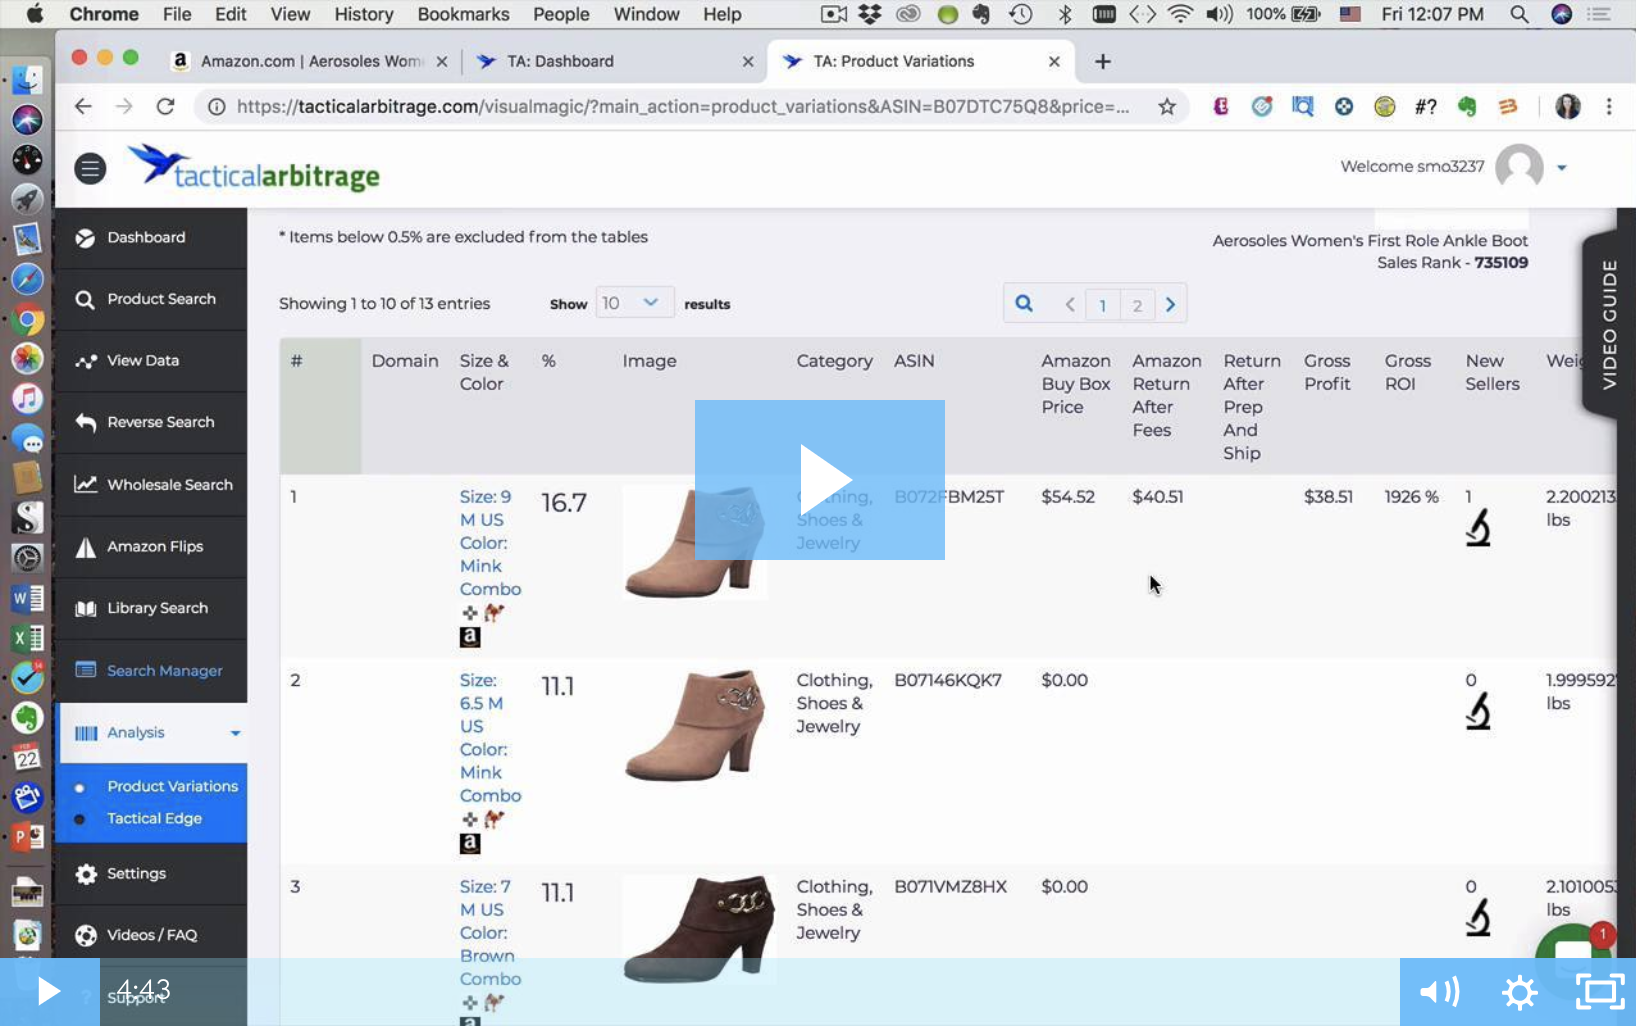Image resolution: width=1636 pixels, height=1026 pixels.
Task: Click the microscope icon in row 3
Action: pyautogui.click(x=1478, y=917)
